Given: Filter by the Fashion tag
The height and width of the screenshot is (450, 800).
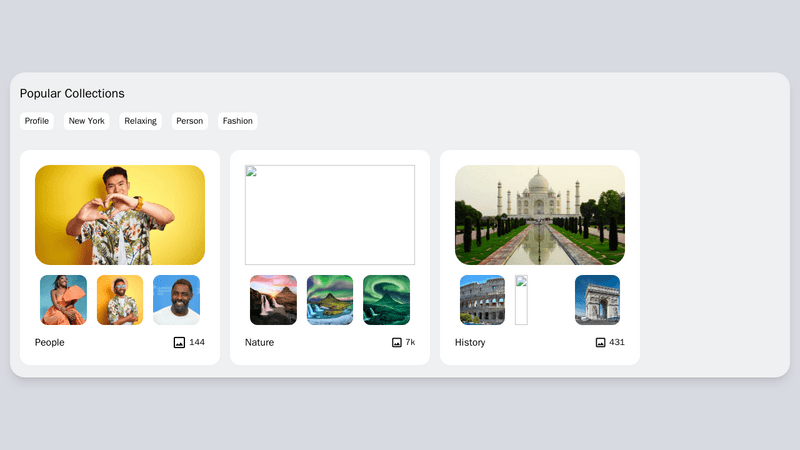Looking at the screenshot, I should [238, 121].
